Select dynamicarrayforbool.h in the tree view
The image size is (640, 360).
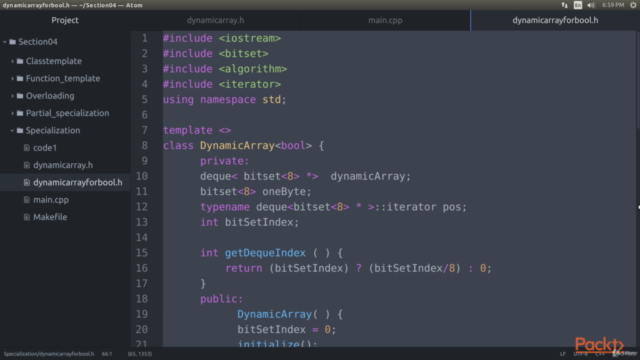click(78, 182)
